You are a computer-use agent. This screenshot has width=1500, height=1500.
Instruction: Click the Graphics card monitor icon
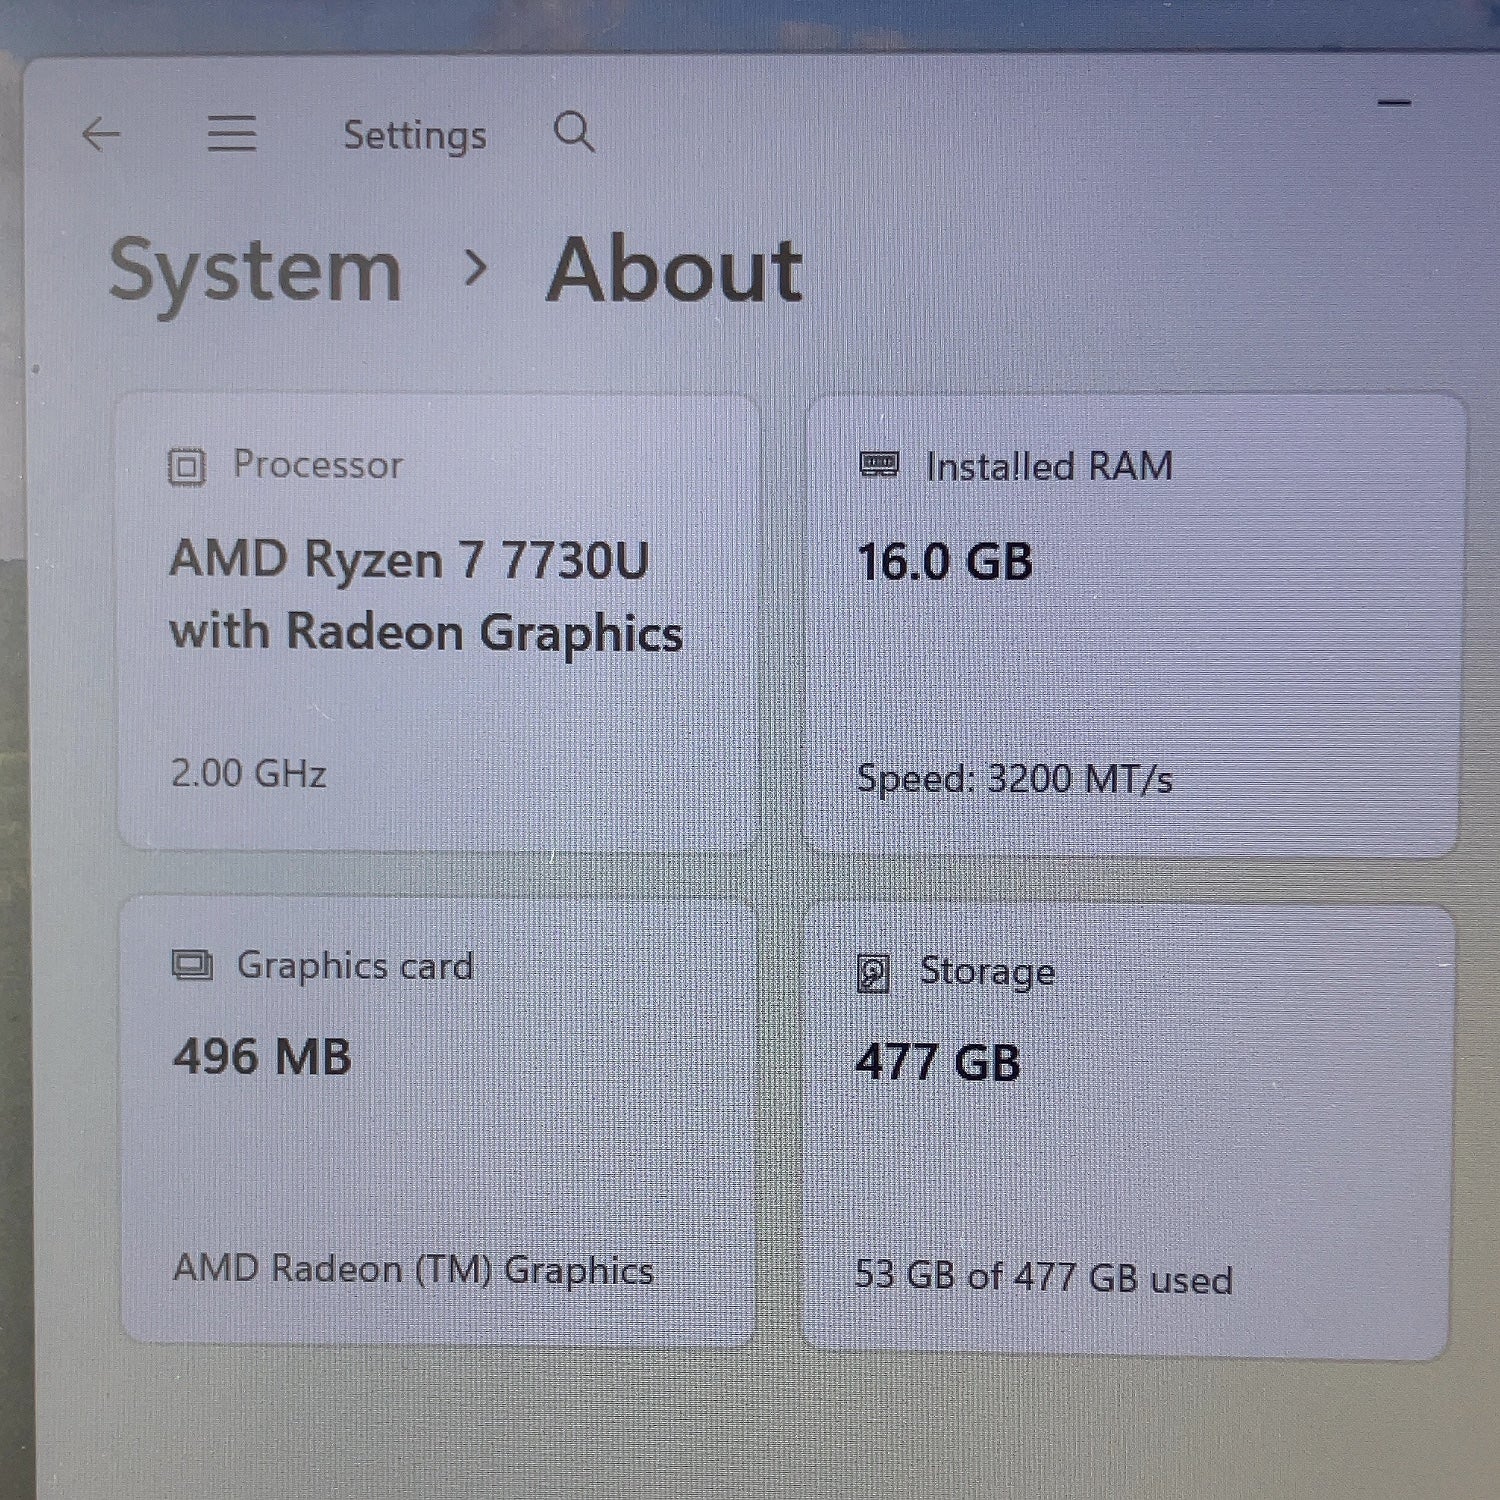click(x=192, y=966)
